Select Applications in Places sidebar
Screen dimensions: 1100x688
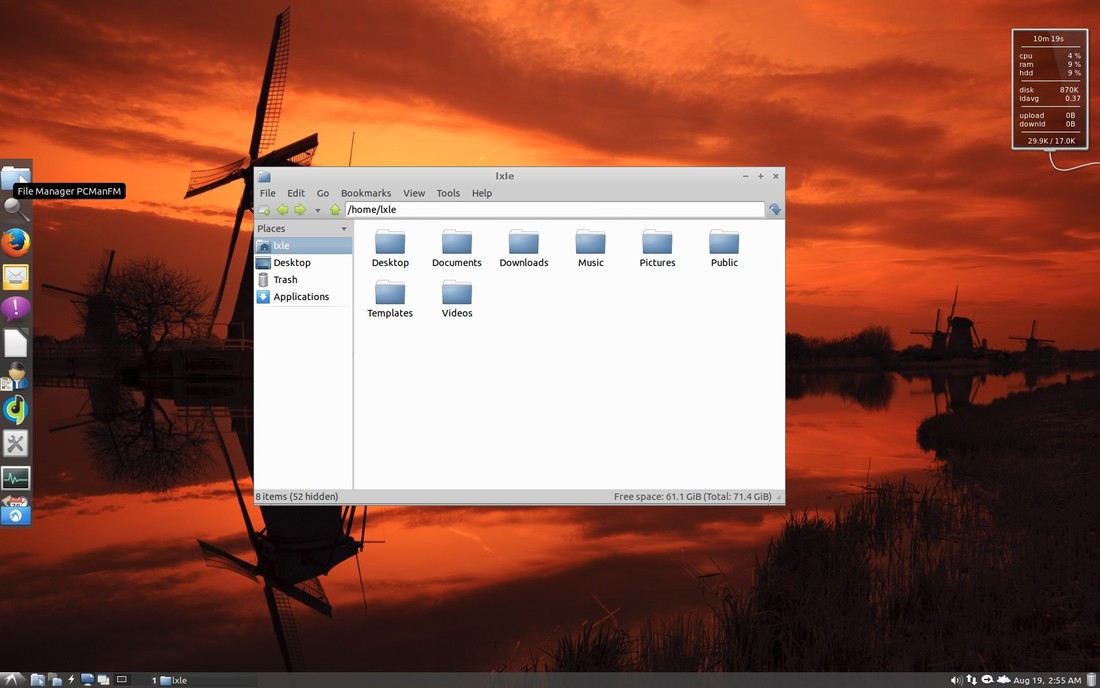click(303, 297)
